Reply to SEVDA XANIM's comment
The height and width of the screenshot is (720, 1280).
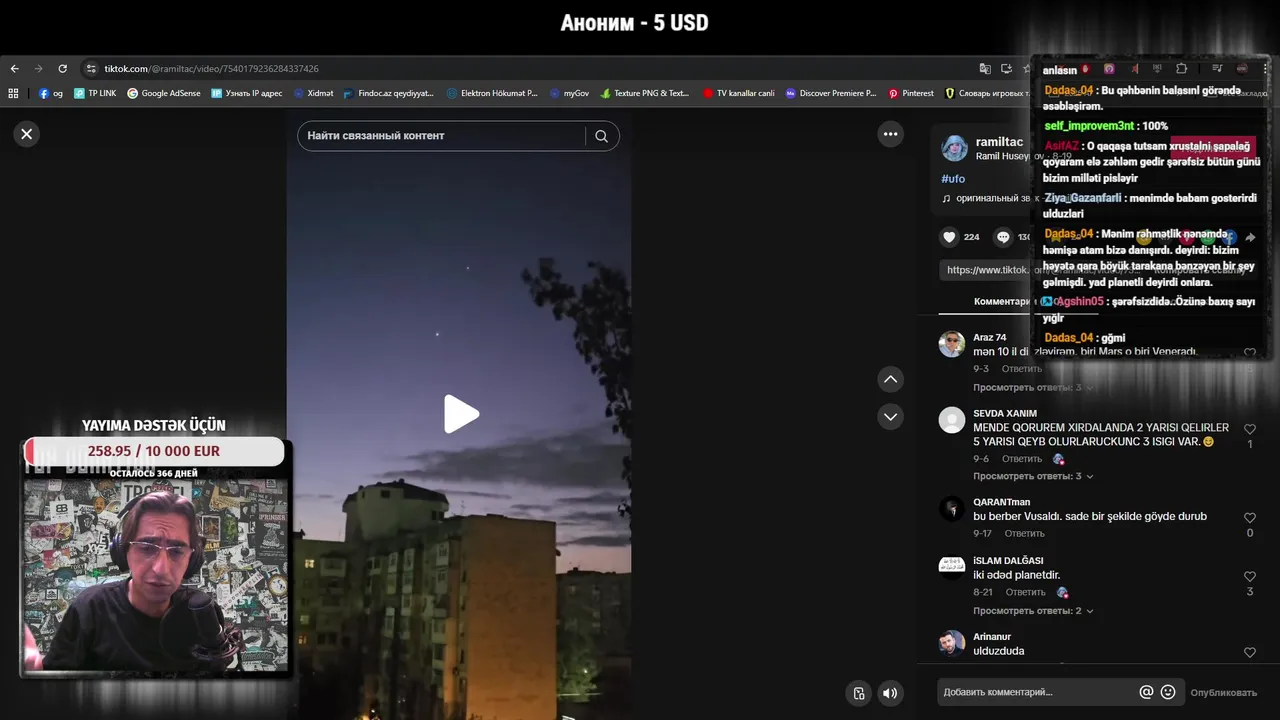tap(1022, 459)
